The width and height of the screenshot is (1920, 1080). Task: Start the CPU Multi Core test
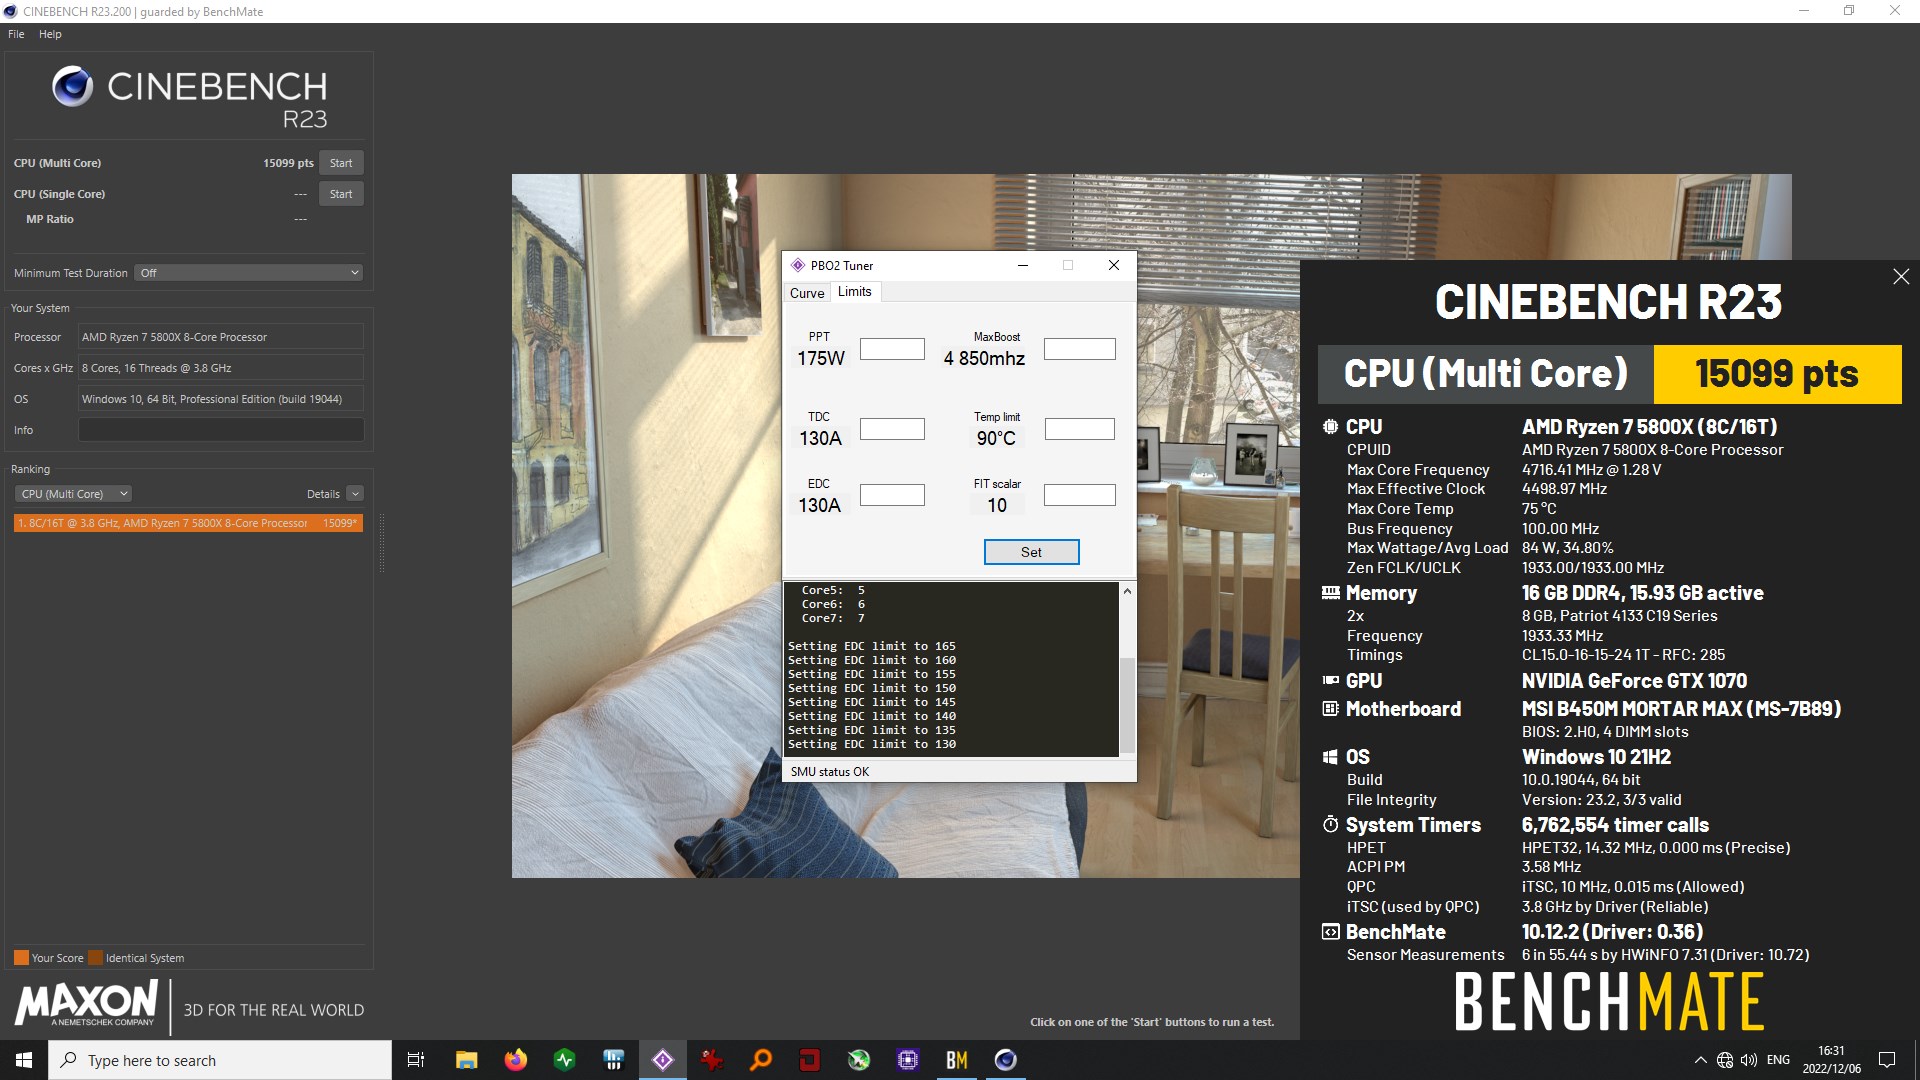(341, 163)
